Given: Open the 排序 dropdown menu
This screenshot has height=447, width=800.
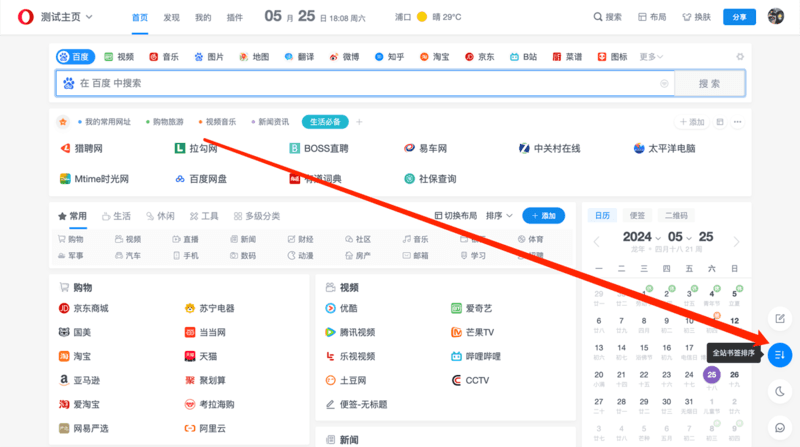Looking at the screenshot, I should [499, 216].
